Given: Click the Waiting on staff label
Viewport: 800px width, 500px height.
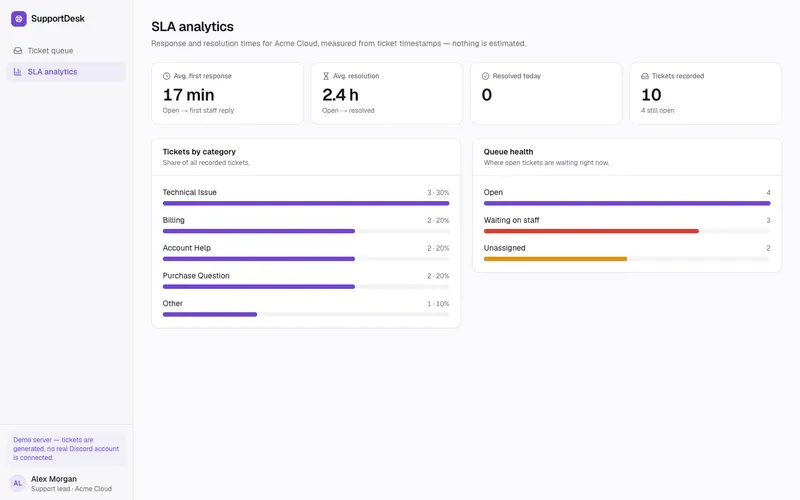Looking at the screenshot, I should [511, 220].
